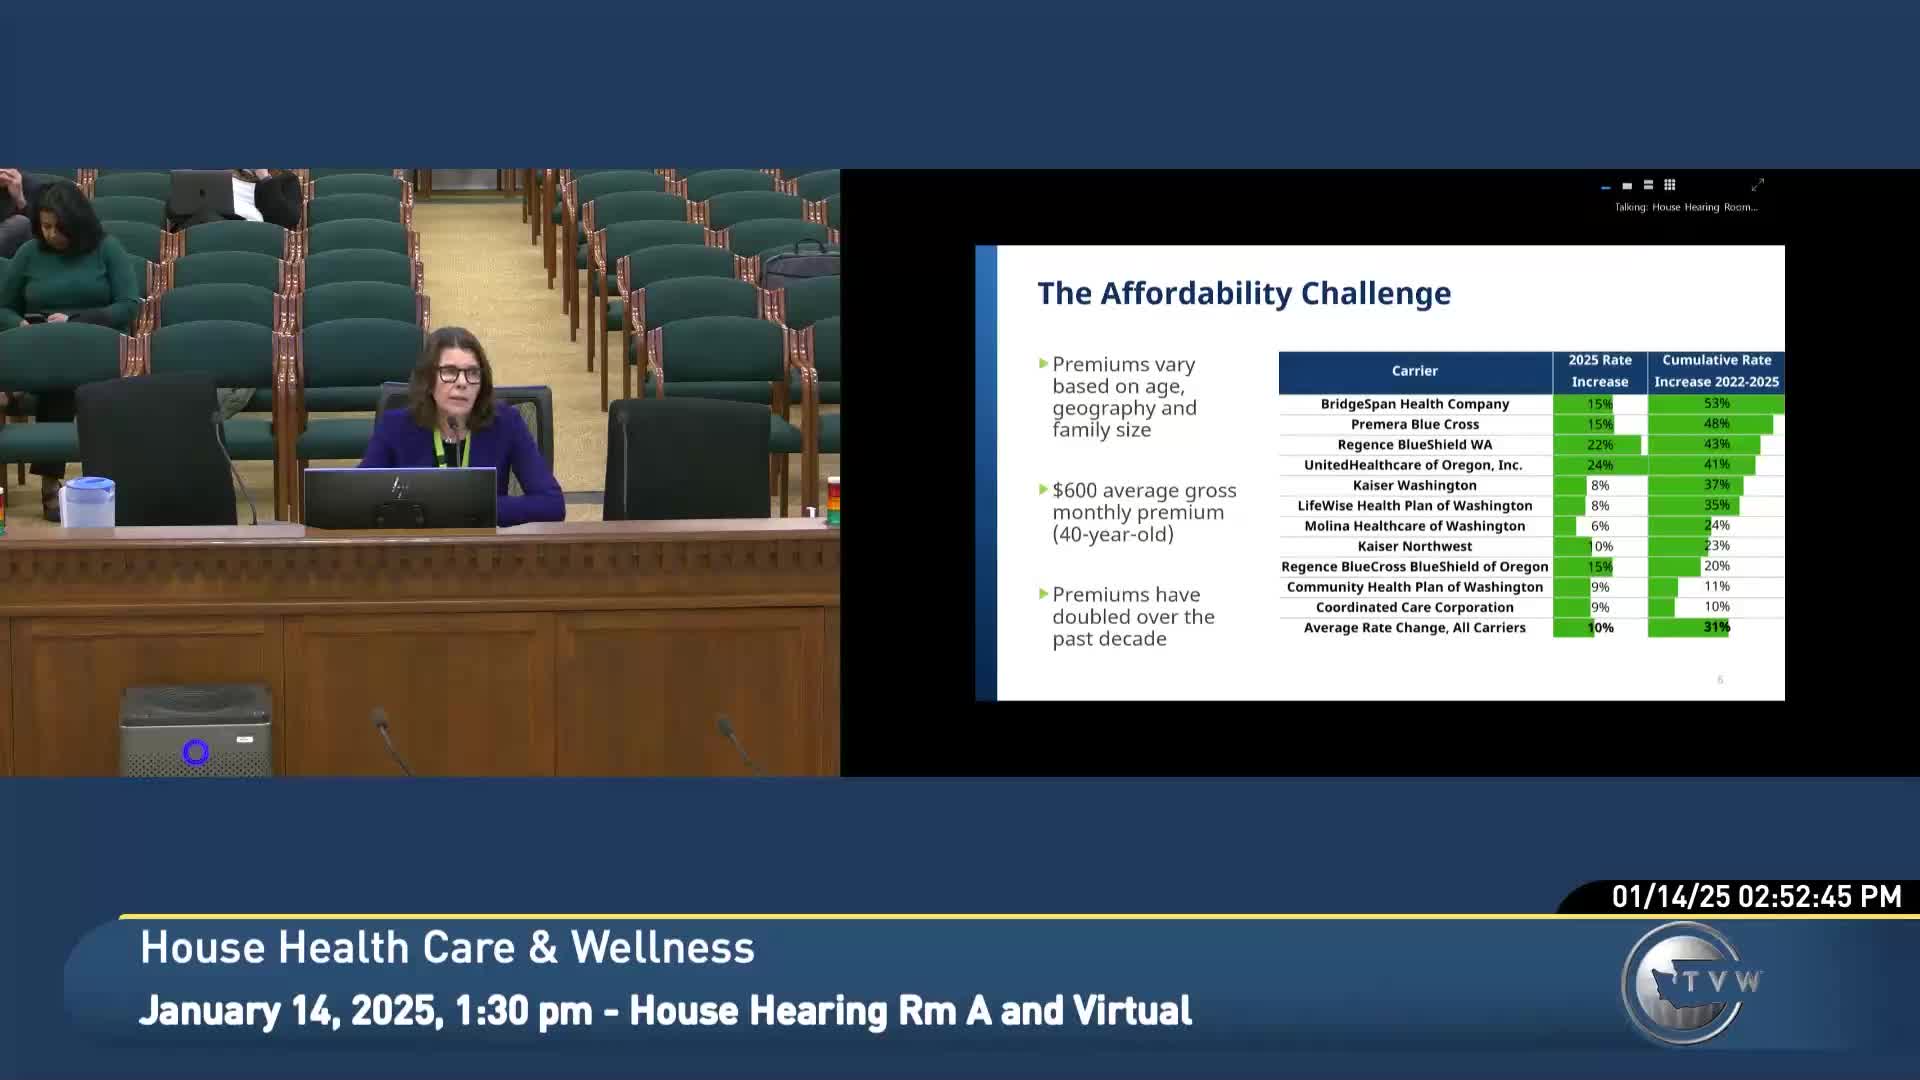1920x1080 pixels.
Task: Click the '$600 average gross monthly premium' bullet
Action: [1143, 512]
